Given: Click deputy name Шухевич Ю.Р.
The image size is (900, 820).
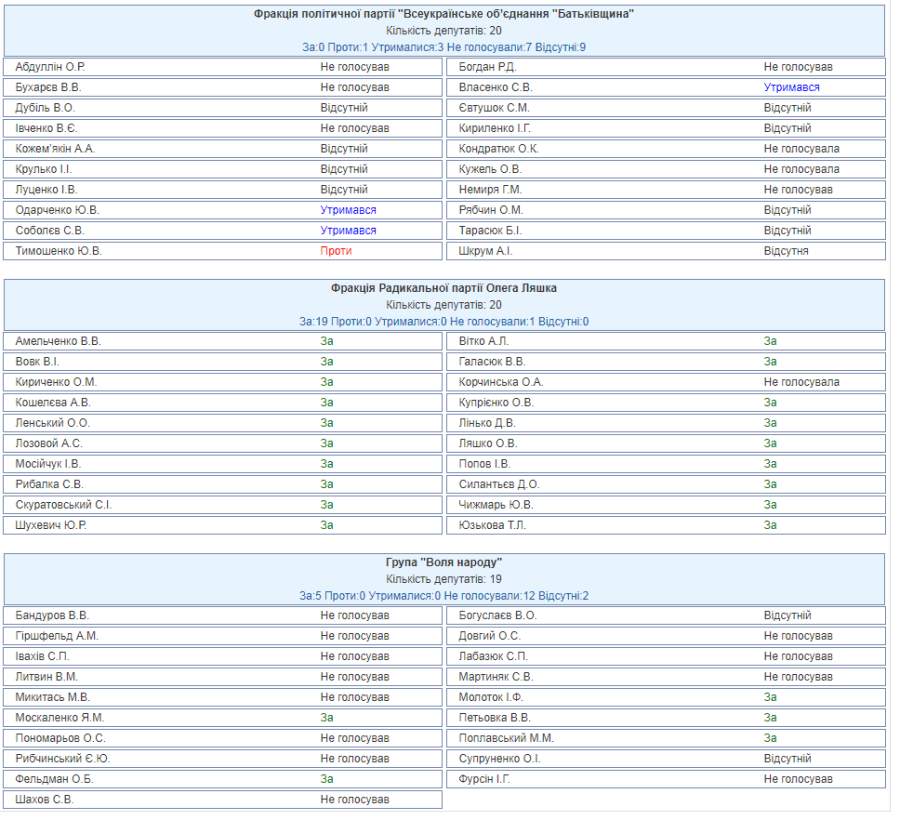Looking at the screenshot, I should (x=51, y=525).
